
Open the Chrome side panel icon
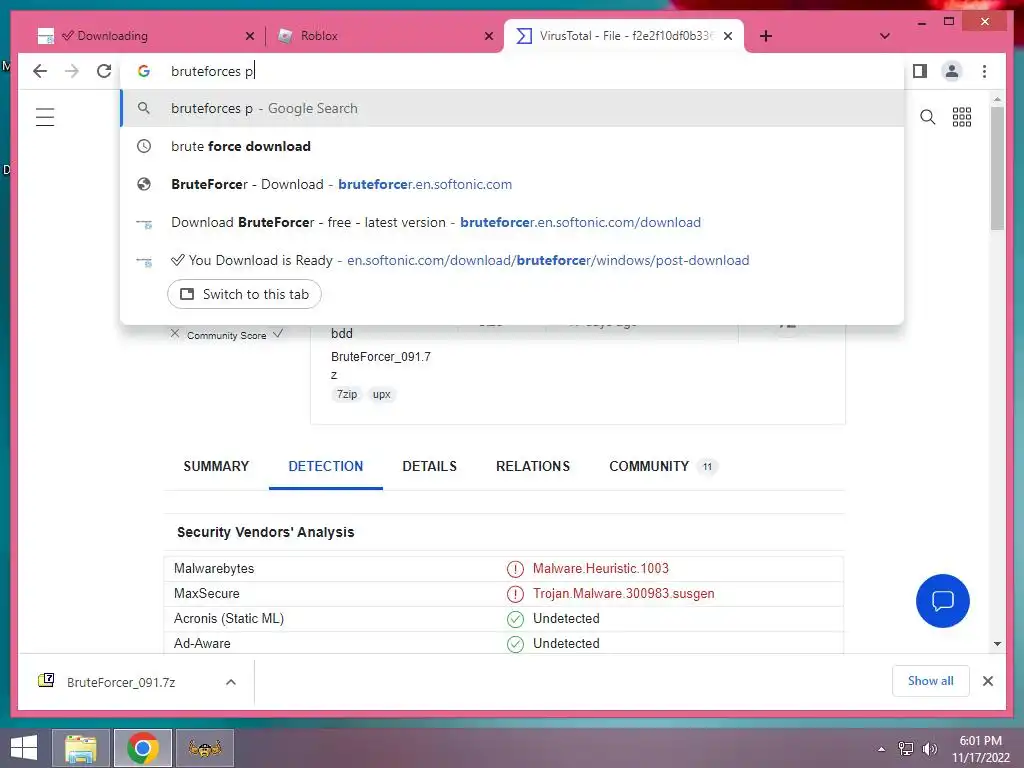click(x=920, y=71)
